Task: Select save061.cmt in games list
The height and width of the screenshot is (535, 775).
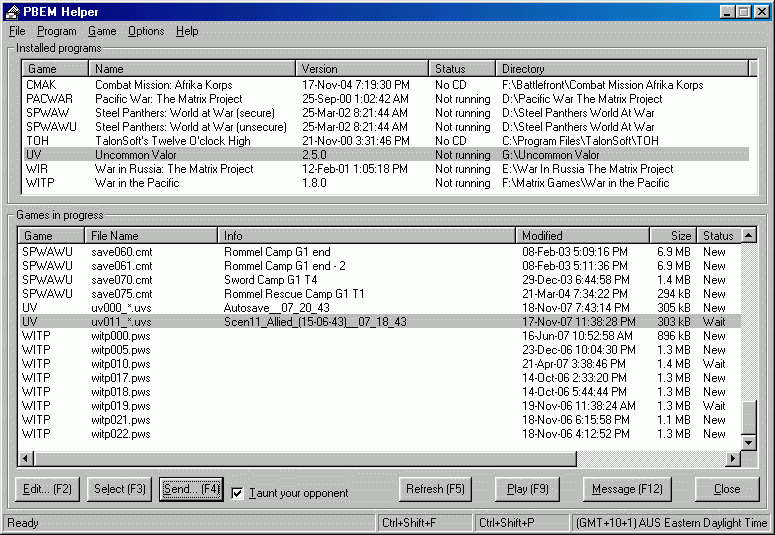Action: [x=380, y=266]
